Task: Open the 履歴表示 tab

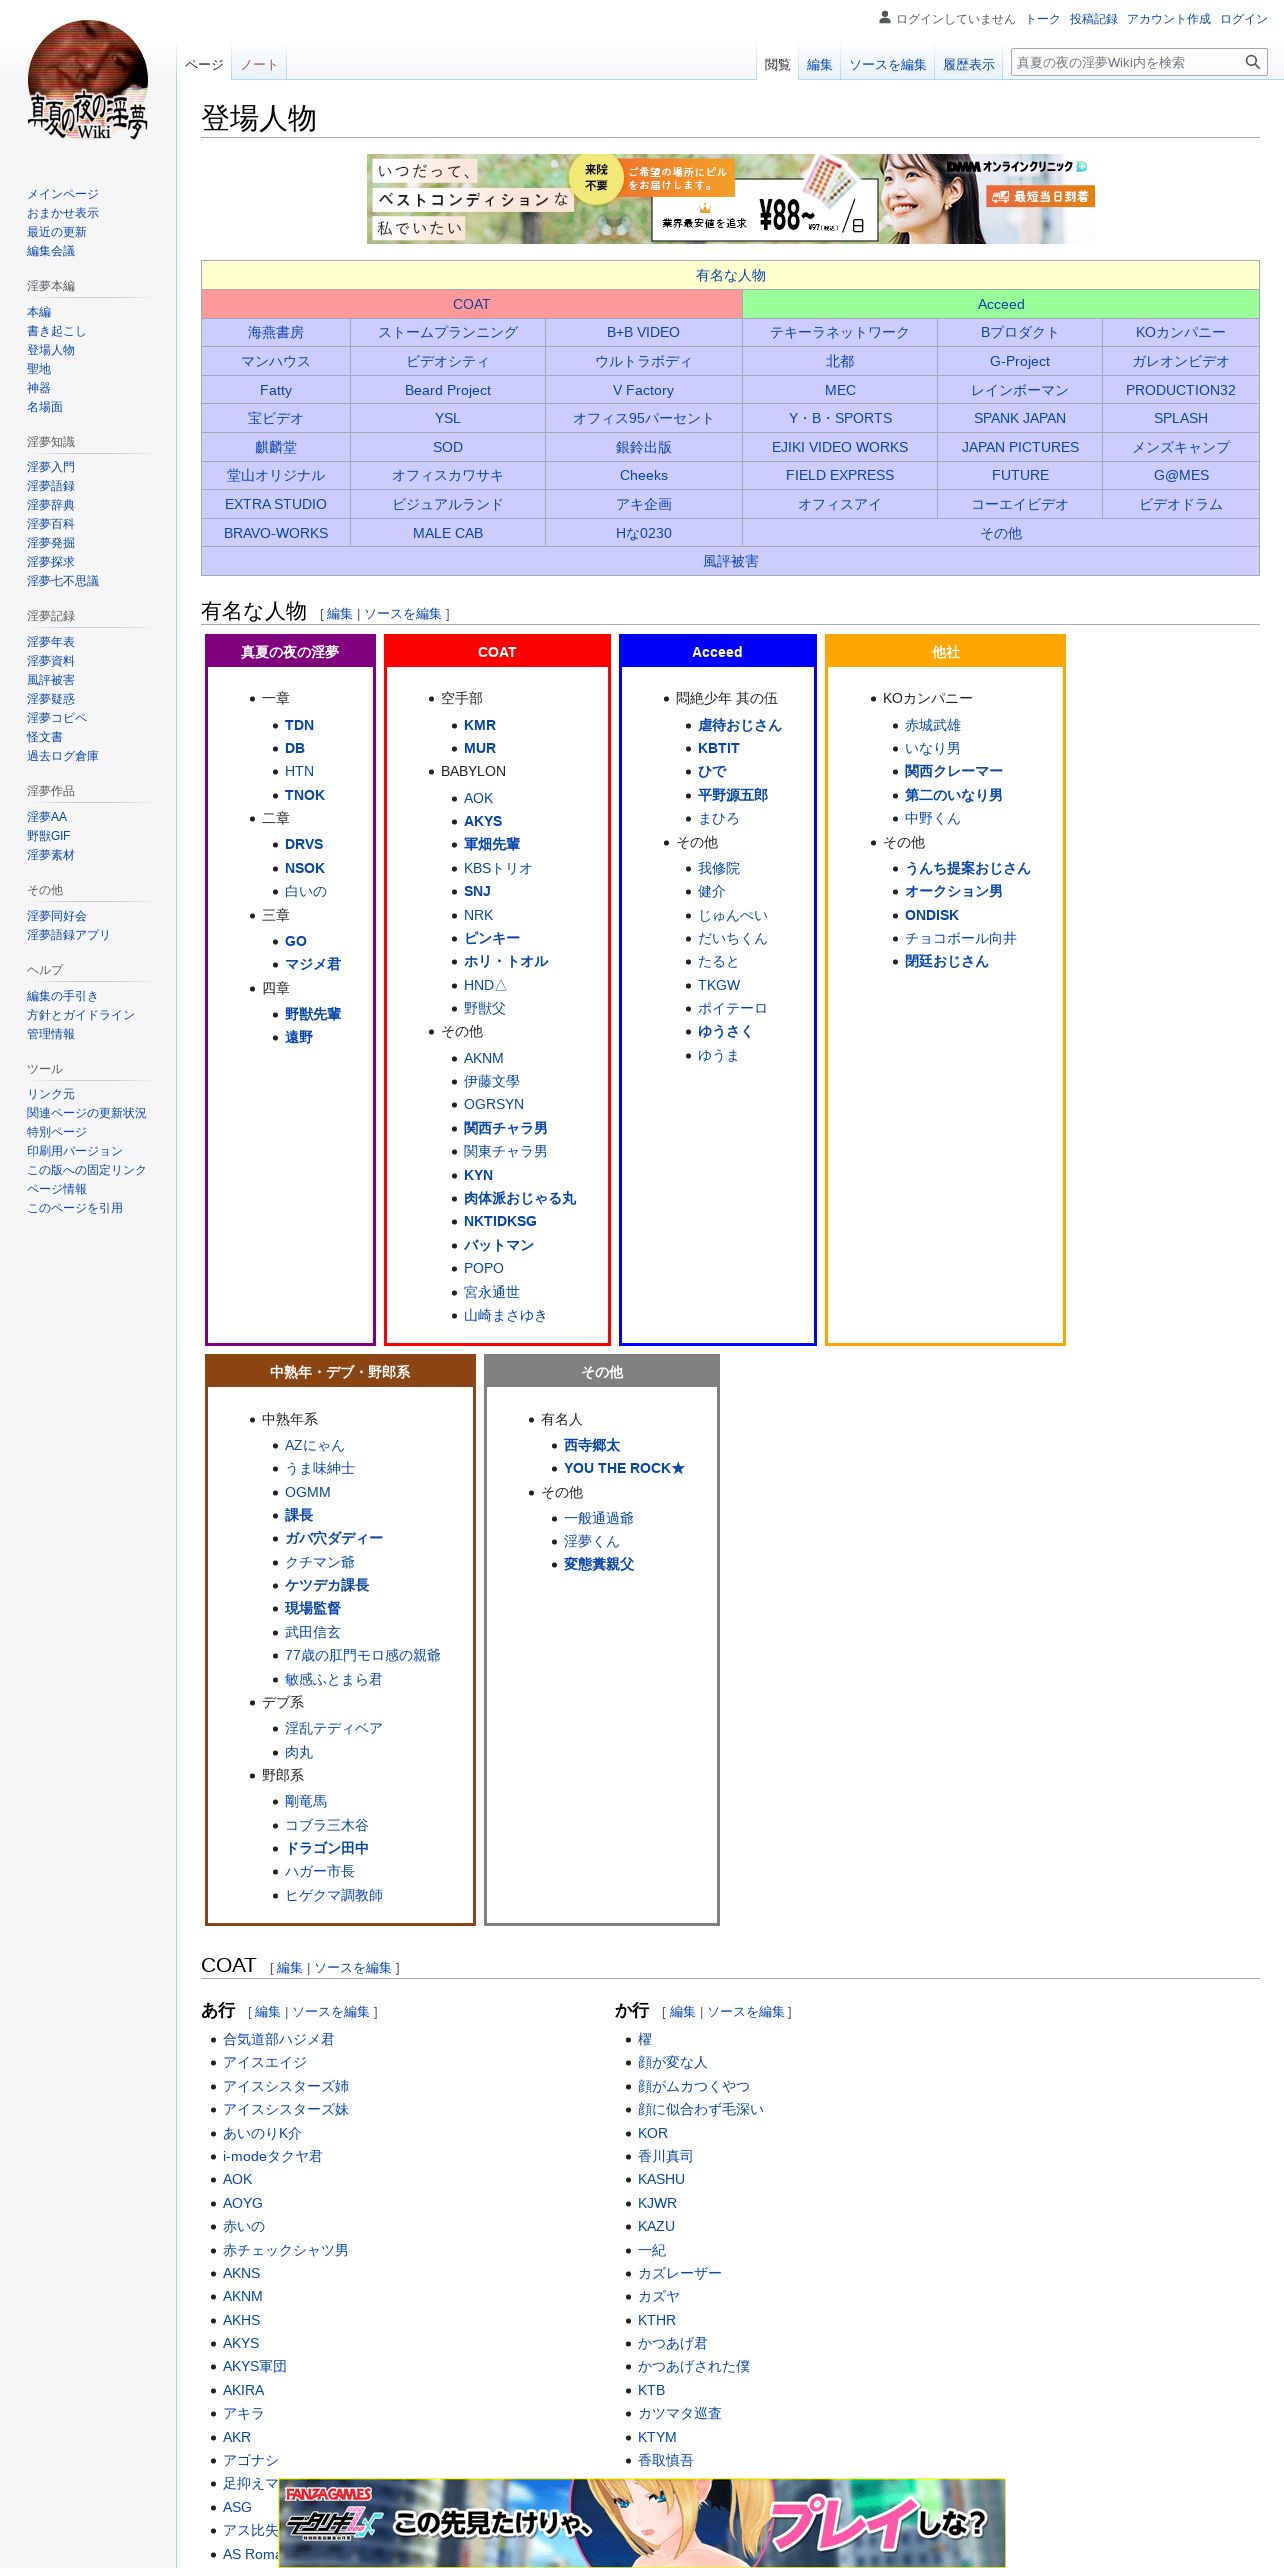Action: point(969,65)
